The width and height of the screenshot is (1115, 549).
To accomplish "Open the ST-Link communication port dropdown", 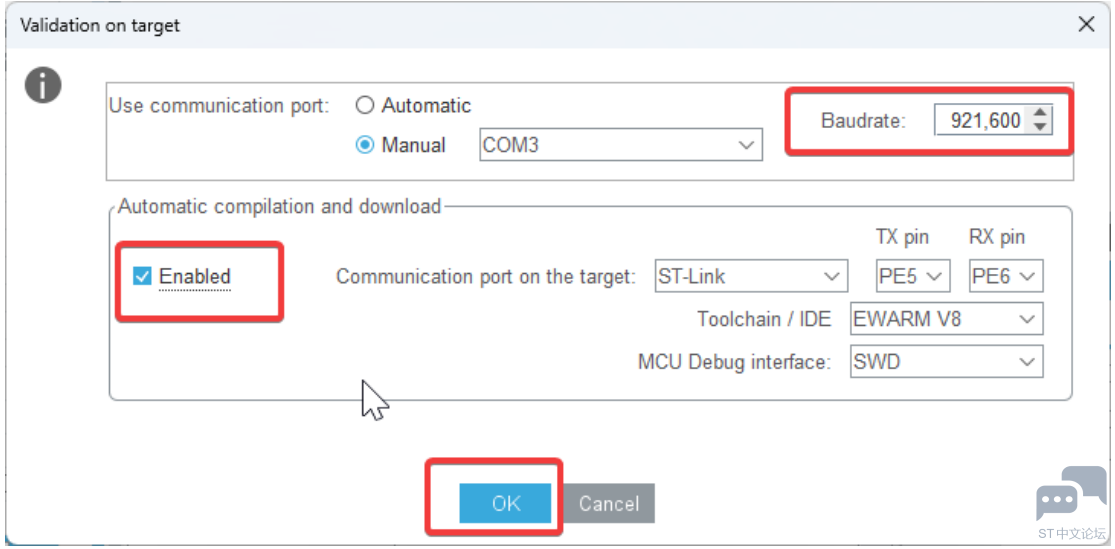I will click(x=750, y=276).
